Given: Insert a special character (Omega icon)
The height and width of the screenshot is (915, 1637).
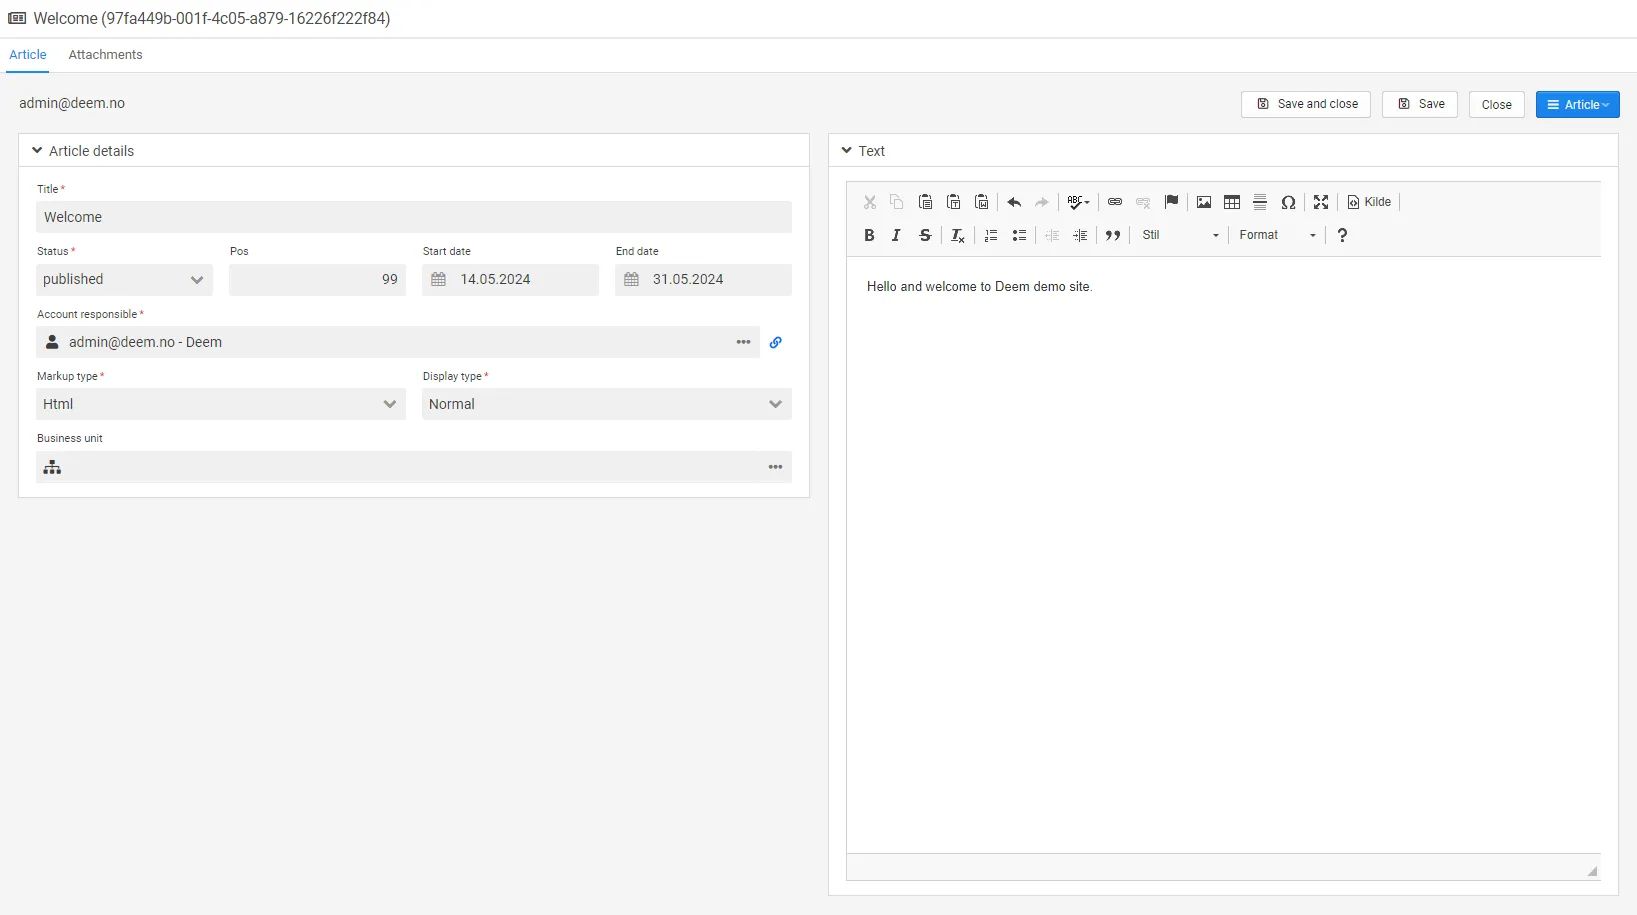Looking at the screenshot, I should point(1288,202).
